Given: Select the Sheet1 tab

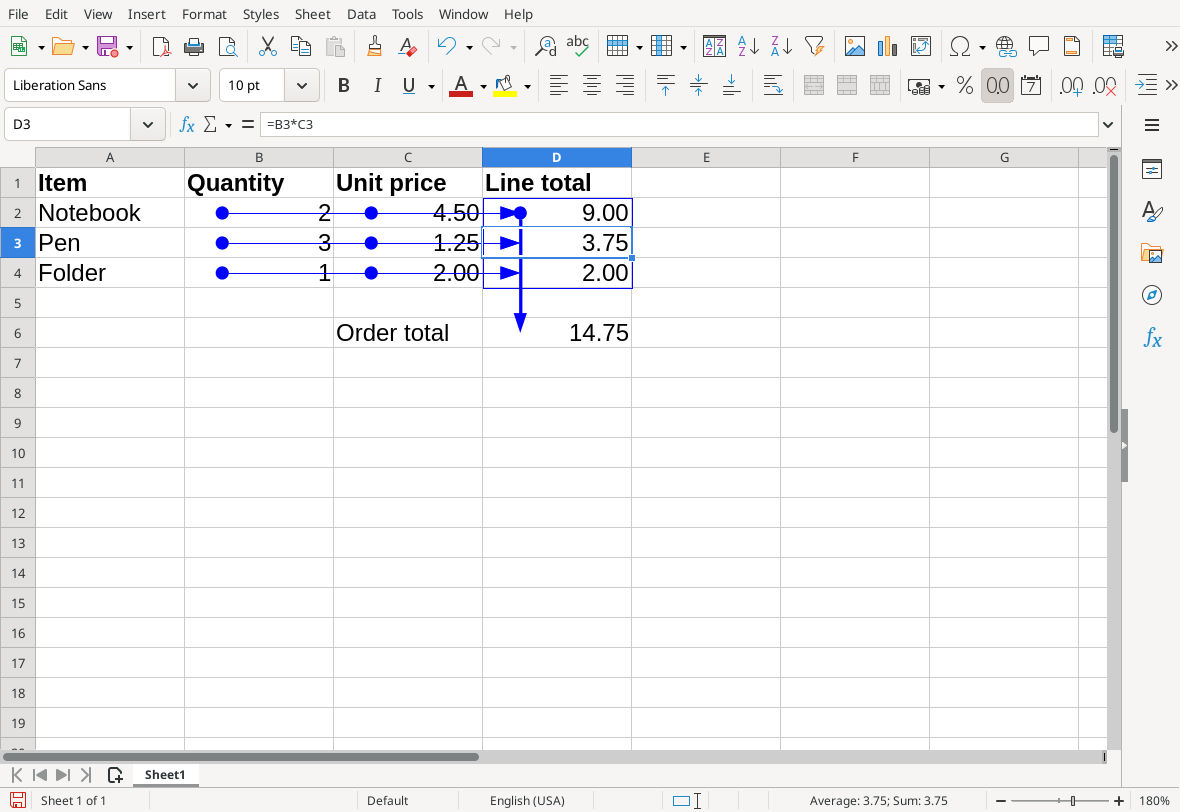Looking at the screenshot, I should pos(165,775).
